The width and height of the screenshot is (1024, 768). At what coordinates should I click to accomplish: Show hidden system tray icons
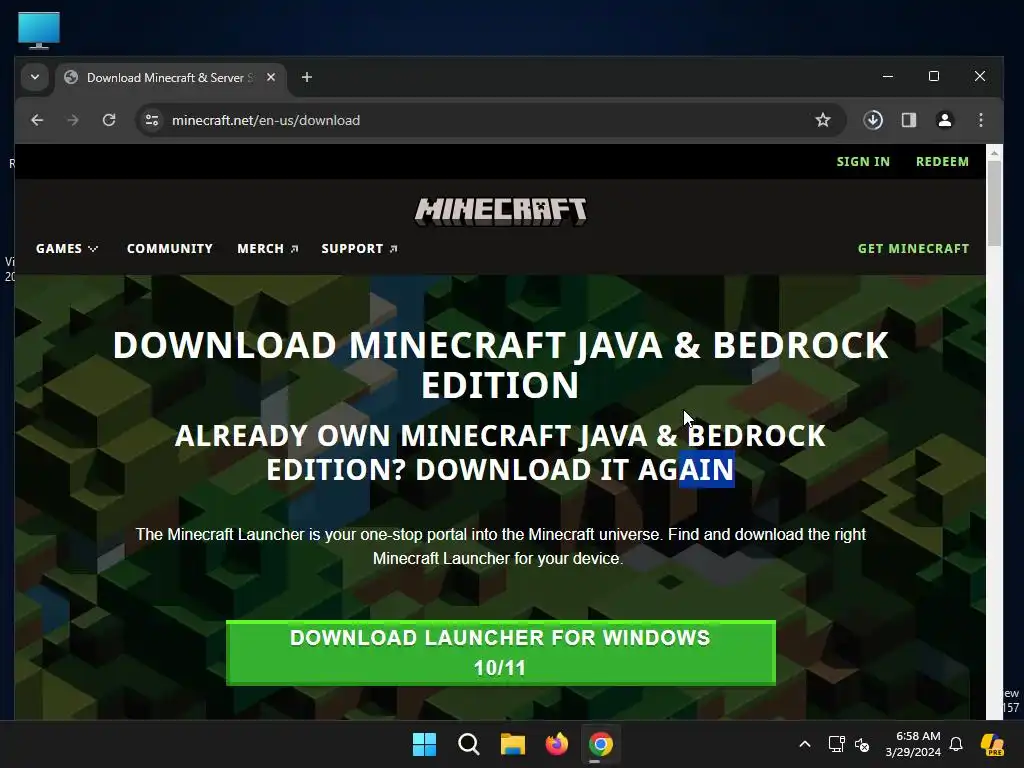805,744
